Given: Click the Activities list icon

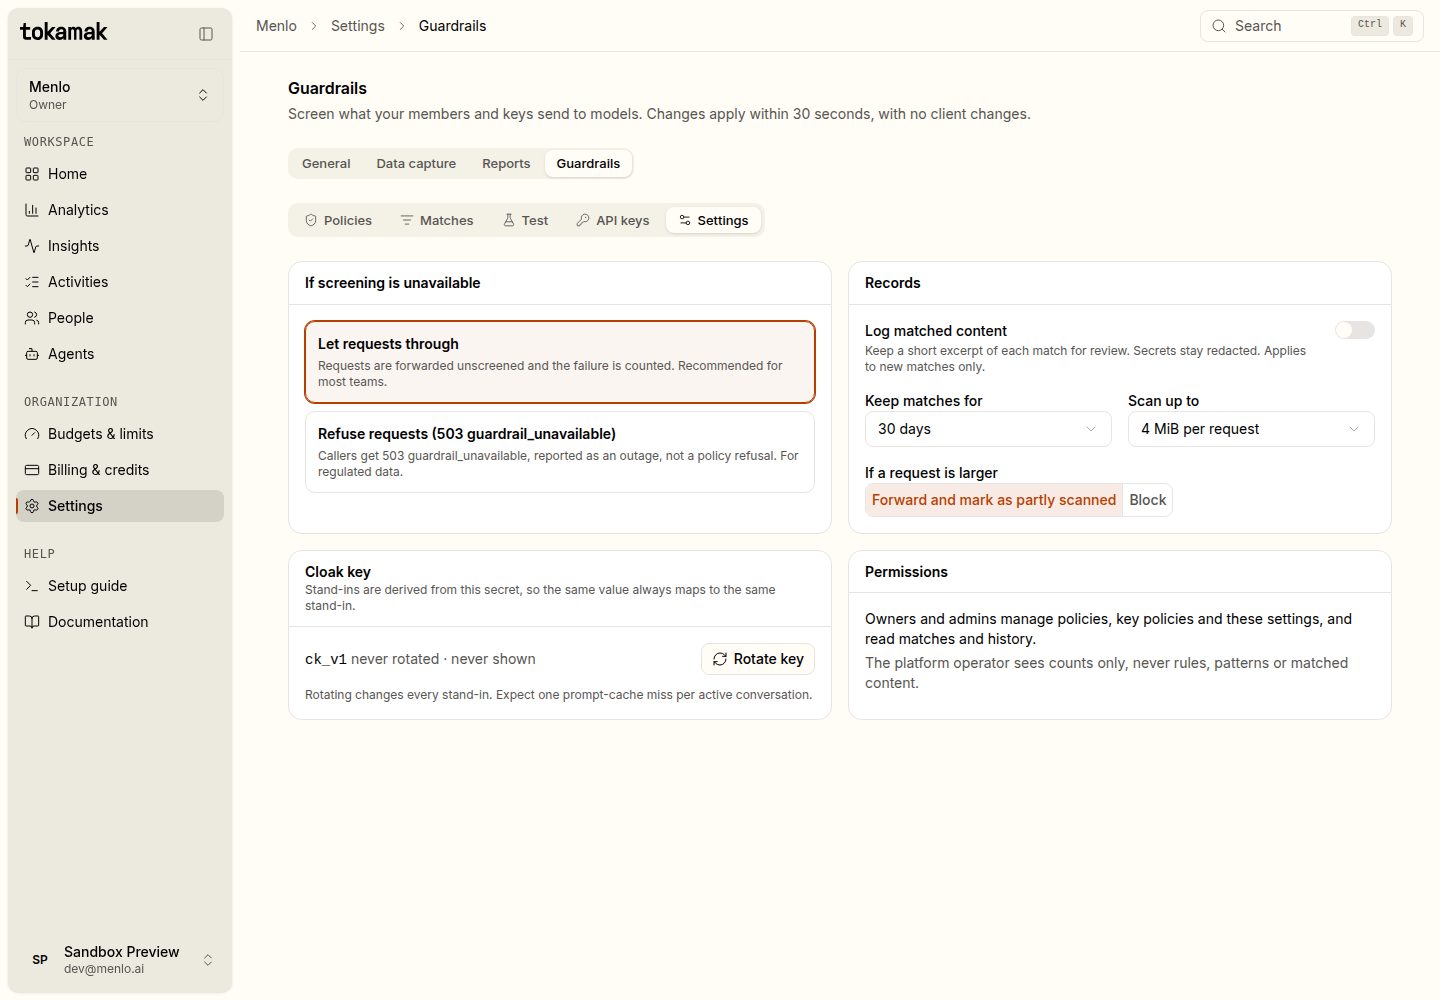Looking at the screenshot, I should coord(32,282).
